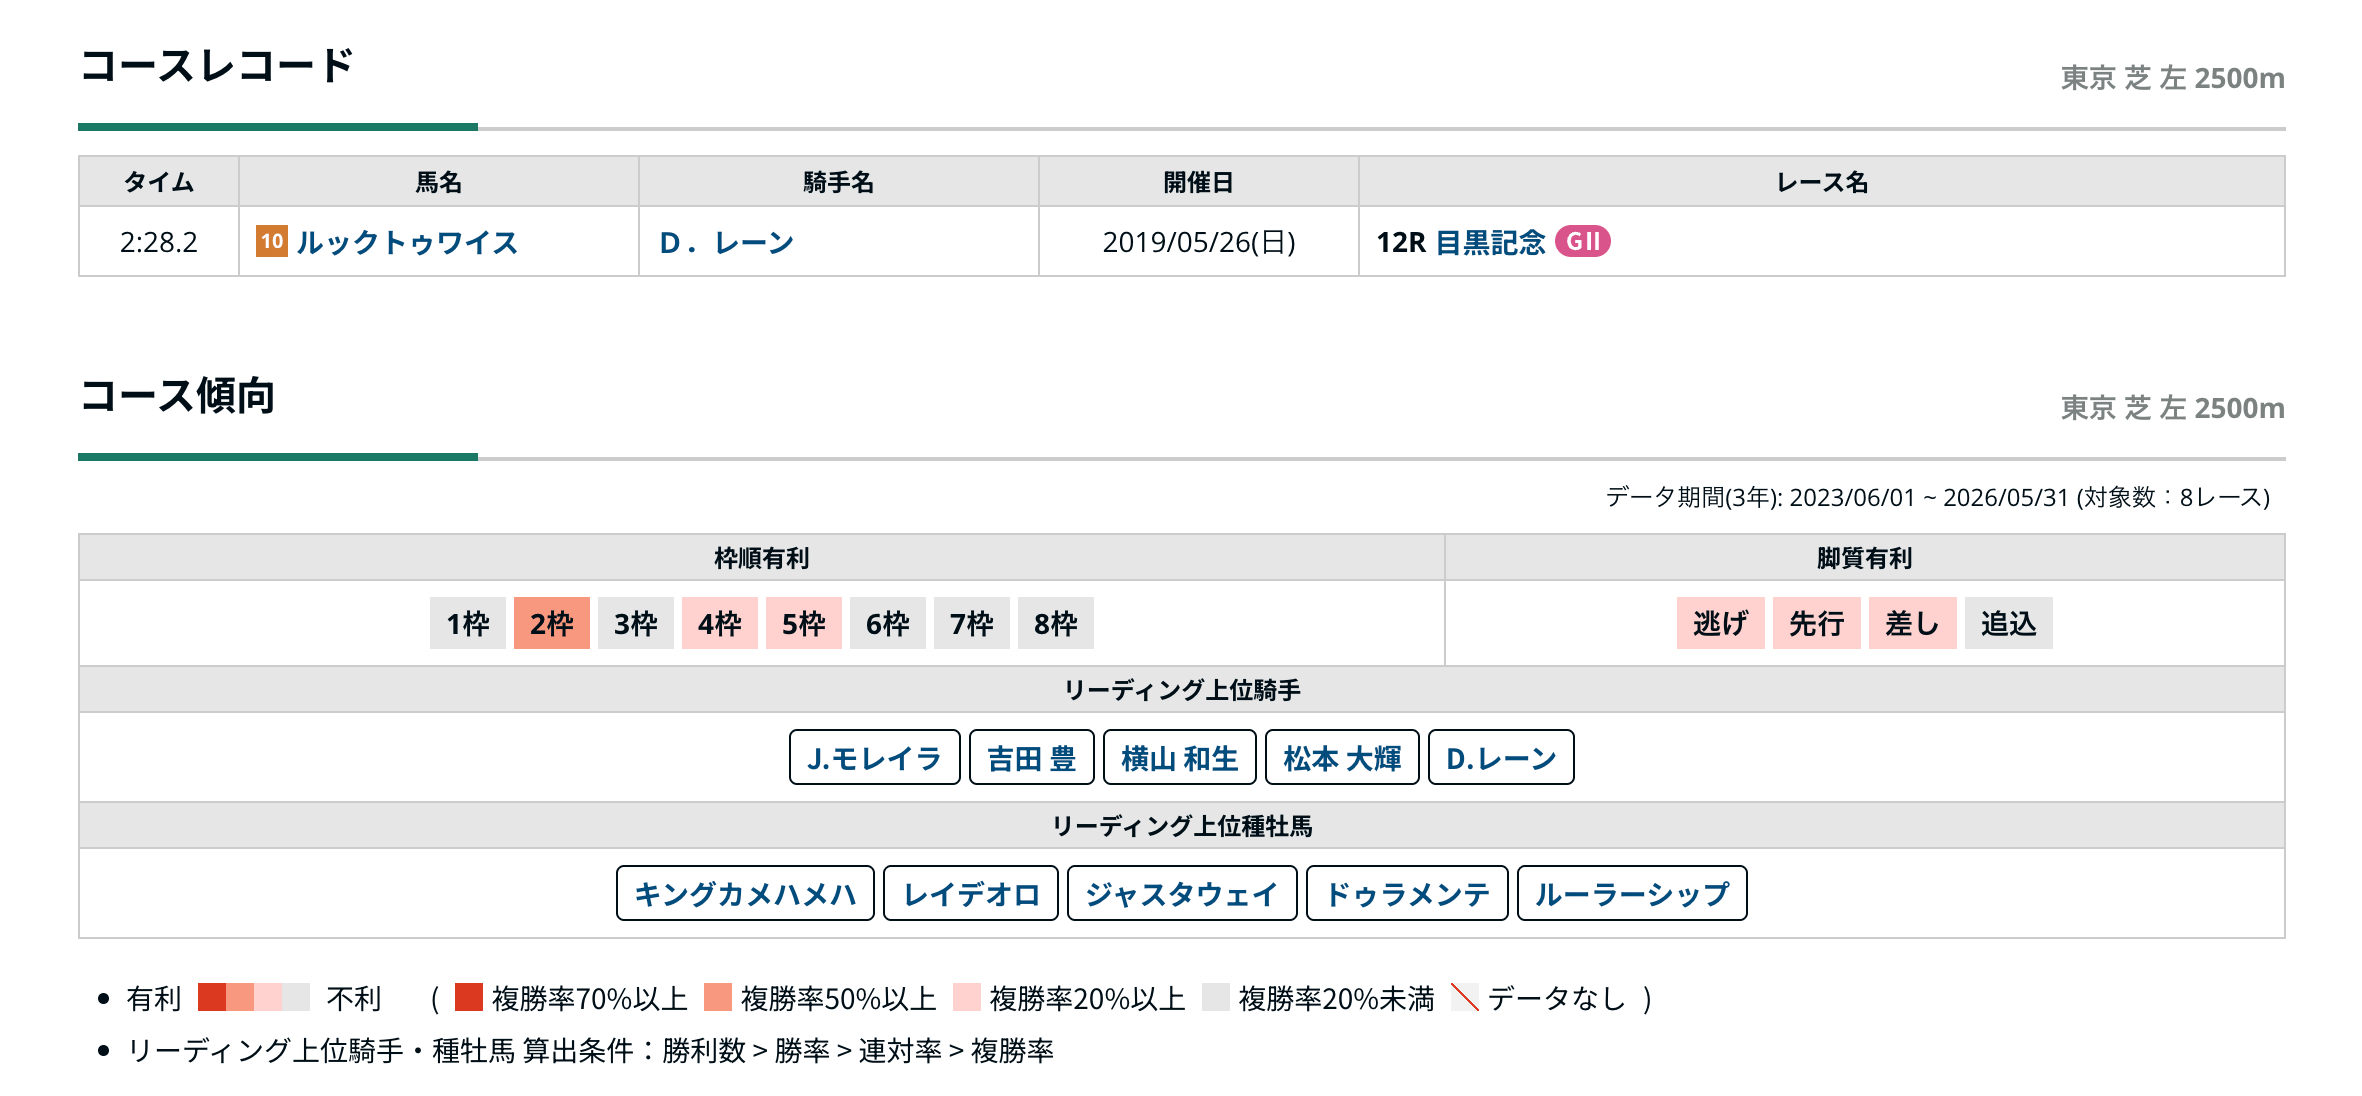
Task: Open leading jockey D.レーン button
Action: (x=1501, y=757)
